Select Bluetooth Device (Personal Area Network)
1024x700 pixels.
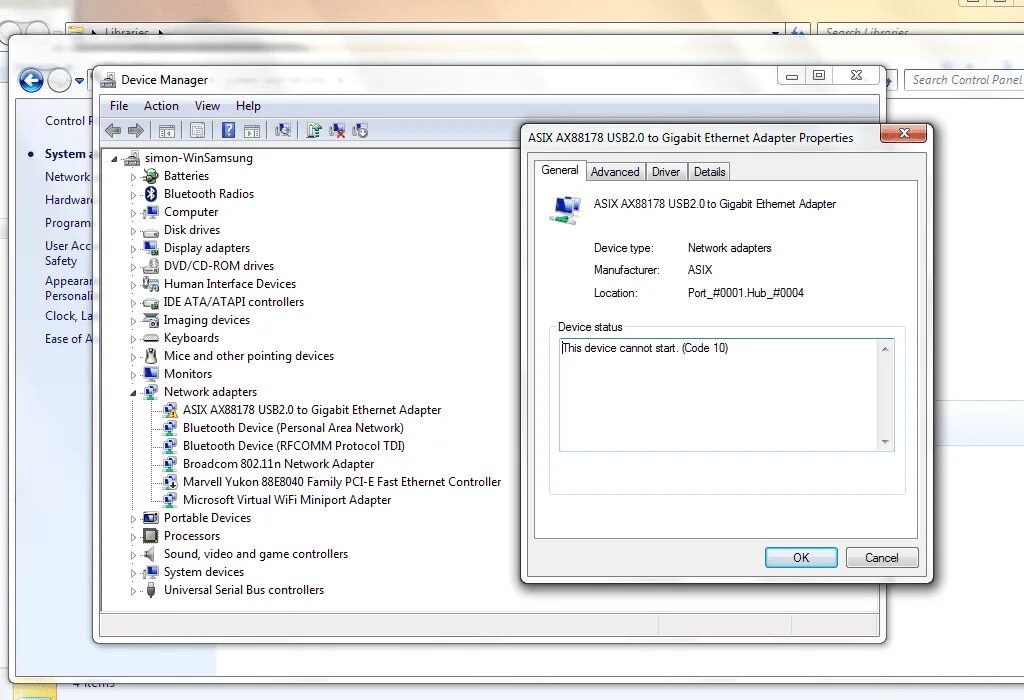coord(293,428)
